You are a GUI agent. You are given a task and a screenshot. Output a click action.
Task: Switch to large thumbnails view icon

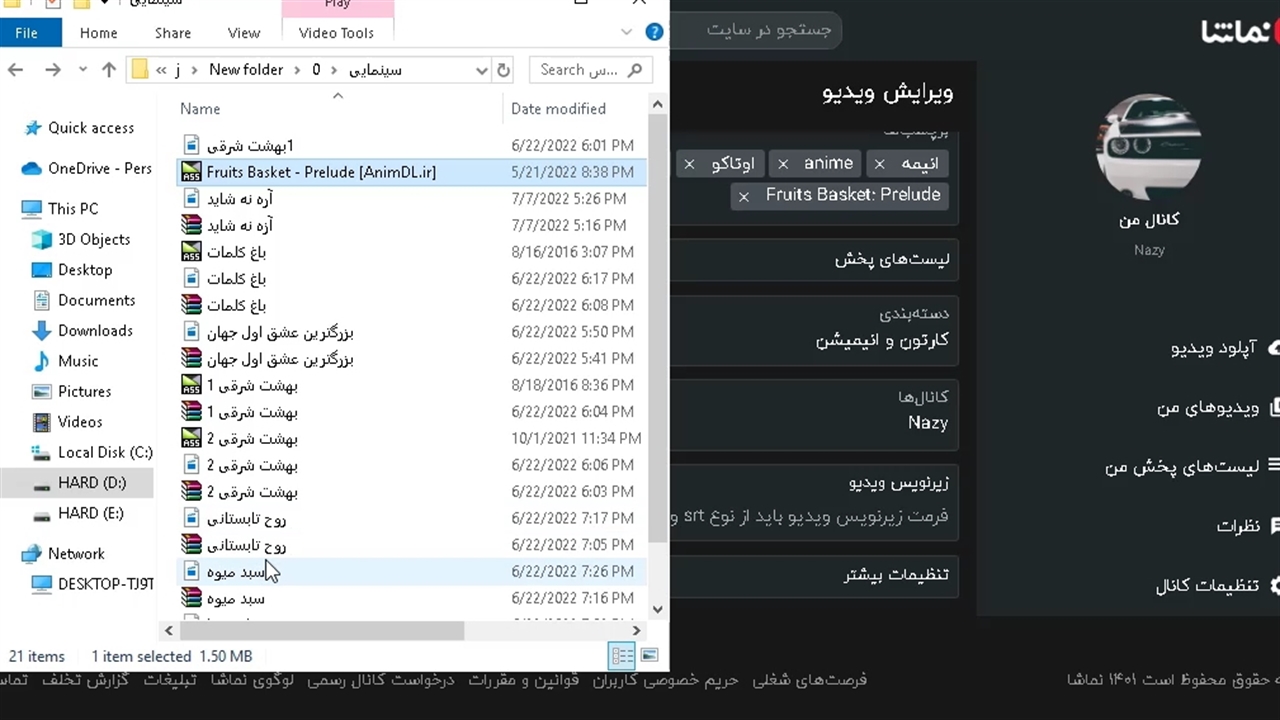[x=649, y=656]
